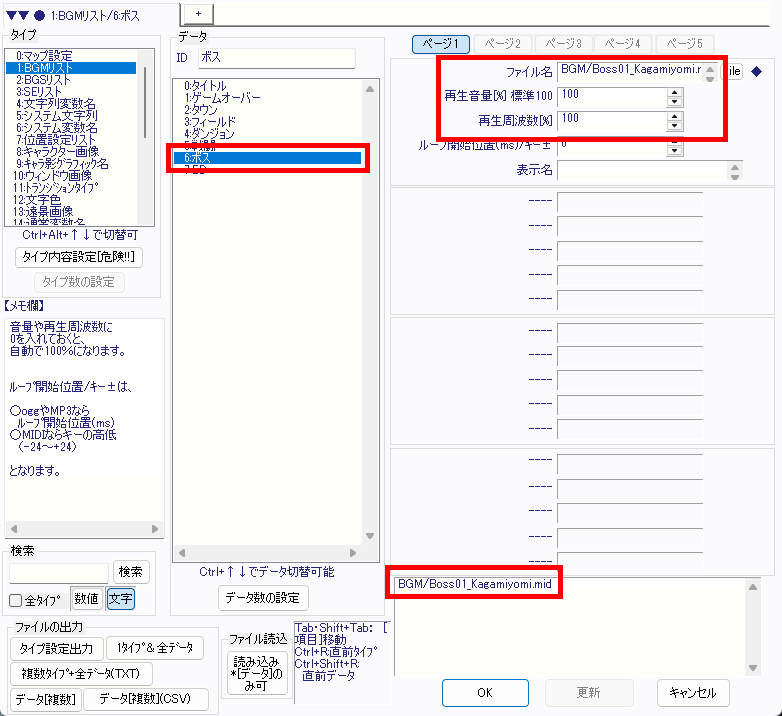Increase 再生音量 value with up arrow
The height and width of the screenshot is (716, 782).
(674, 92)
